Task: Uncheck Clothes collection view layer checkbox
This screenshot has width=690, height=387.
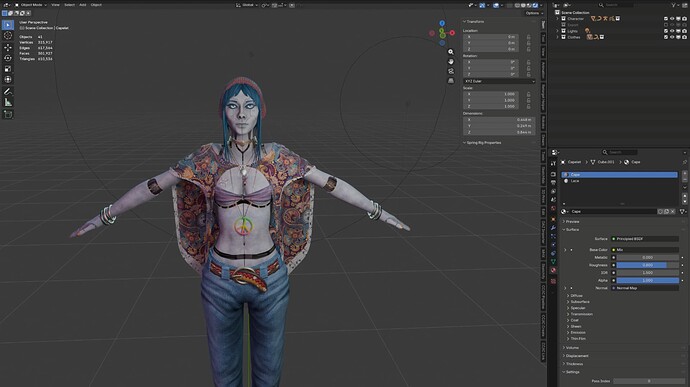Action: pos(666,37)
